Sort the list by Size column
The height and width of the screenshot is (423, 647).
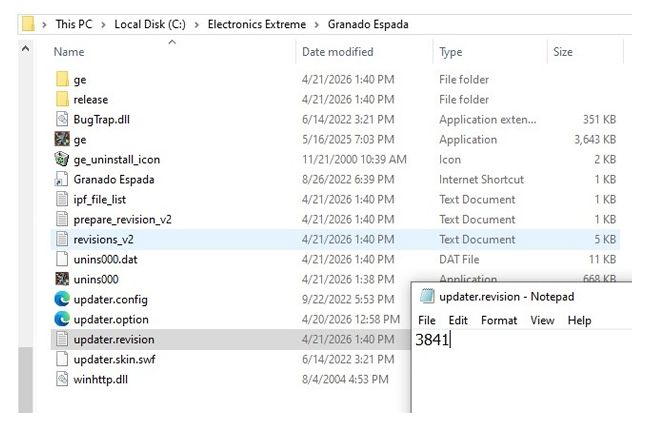coord(563,52)
